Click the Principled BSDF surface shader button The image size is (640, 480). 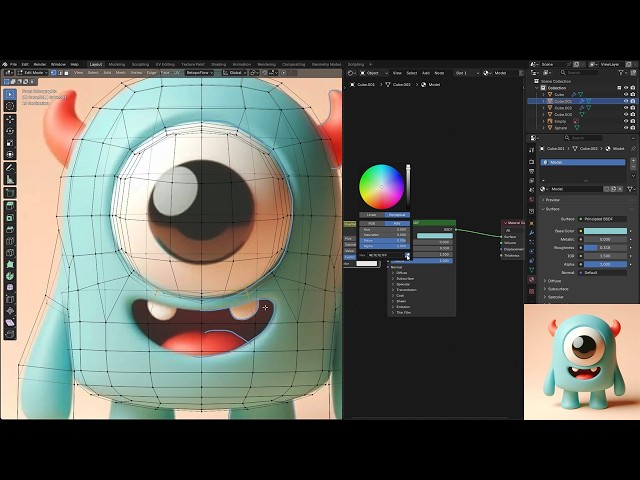click(x=602, y=219)
